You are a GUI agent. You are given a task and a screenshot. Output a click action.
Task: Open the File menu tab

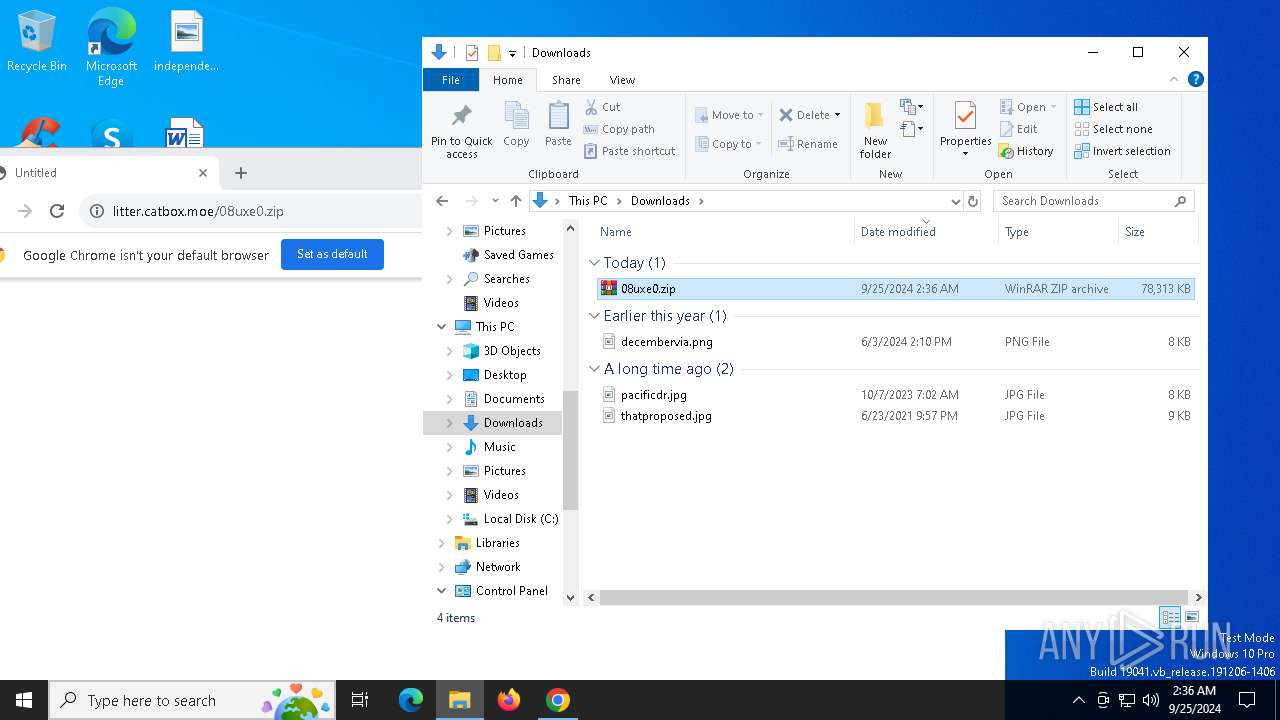[451, 80]
